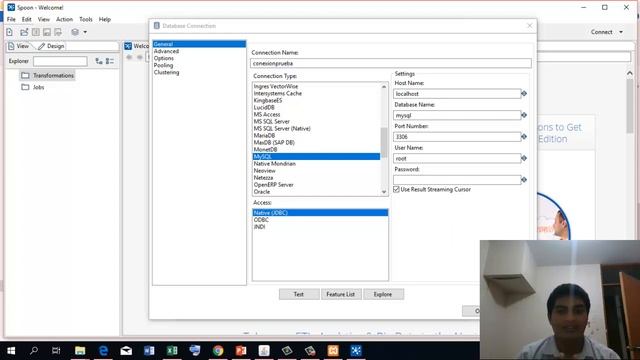This screenshot has height=360, width=640.
Task: Open the Tools menu
Action: coord(86,19)
